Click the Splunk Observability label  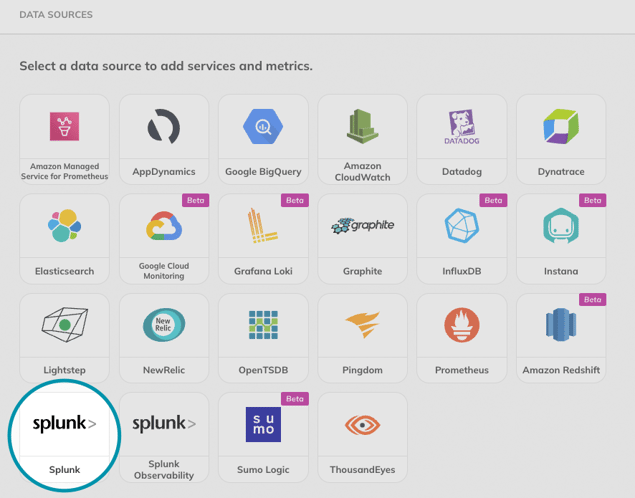click(164, 470)
